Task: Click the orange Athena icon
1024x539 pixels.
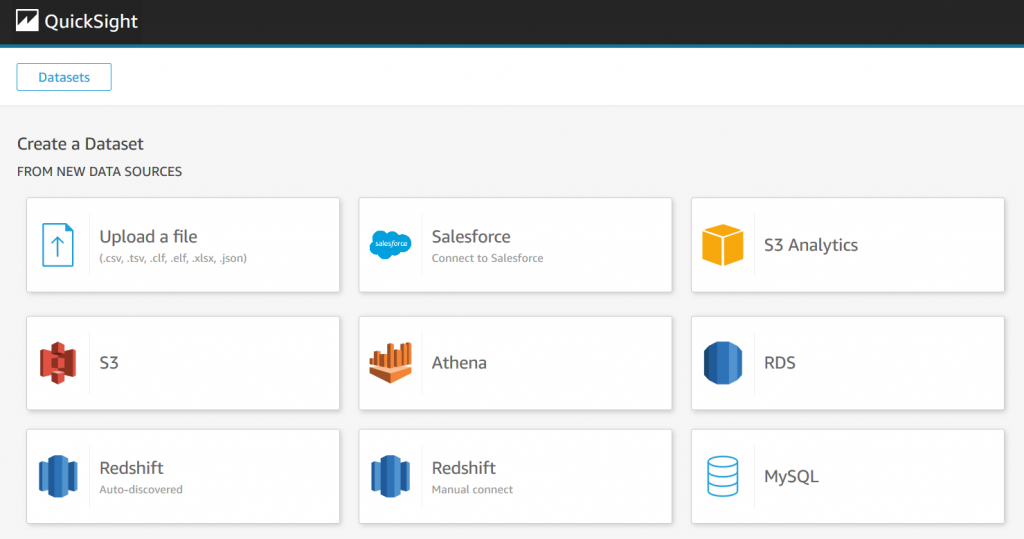Action: (x=391, y=363)
